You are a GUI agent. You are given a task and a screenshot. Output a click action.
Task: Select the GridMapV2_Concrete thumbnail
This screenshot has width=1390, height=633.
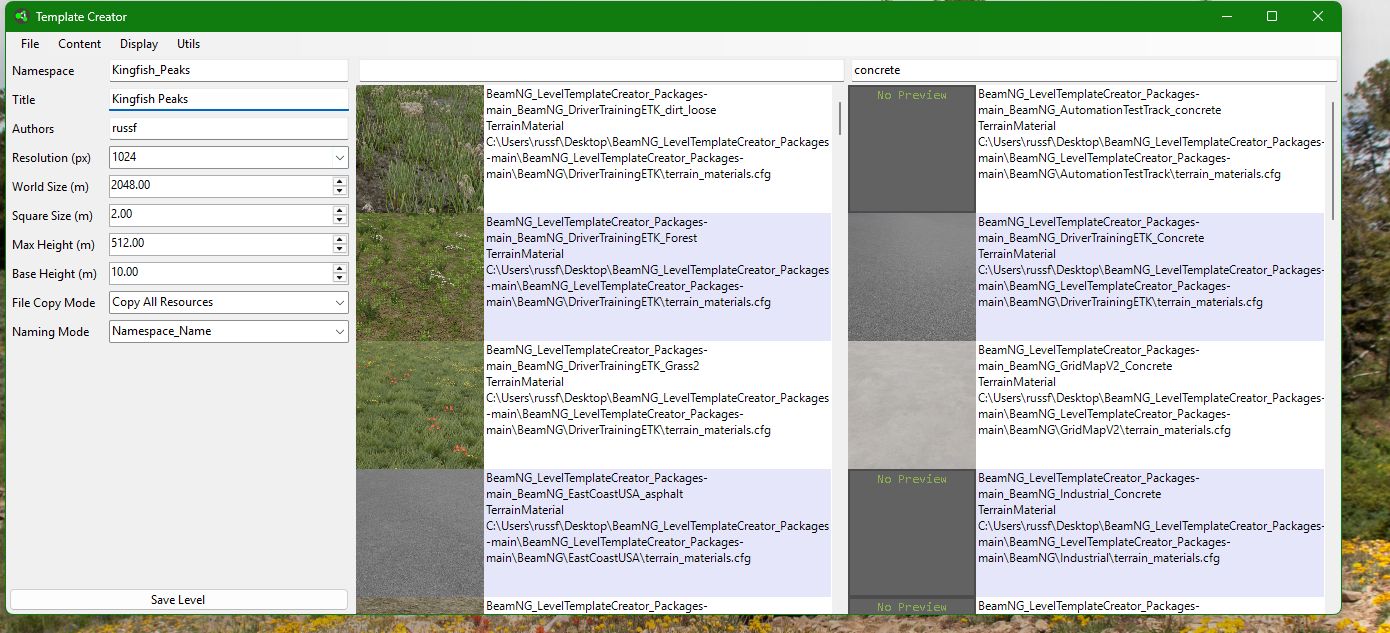pyautogui.click(x=912, y=405)
